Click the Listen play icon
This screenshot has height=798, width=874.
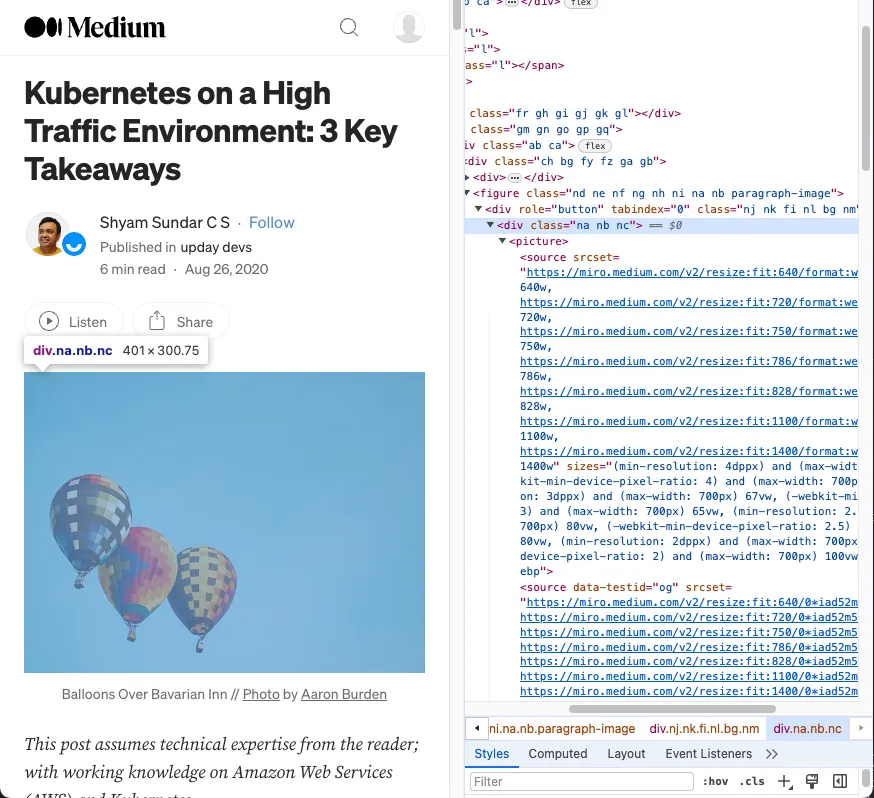[49, 321]
